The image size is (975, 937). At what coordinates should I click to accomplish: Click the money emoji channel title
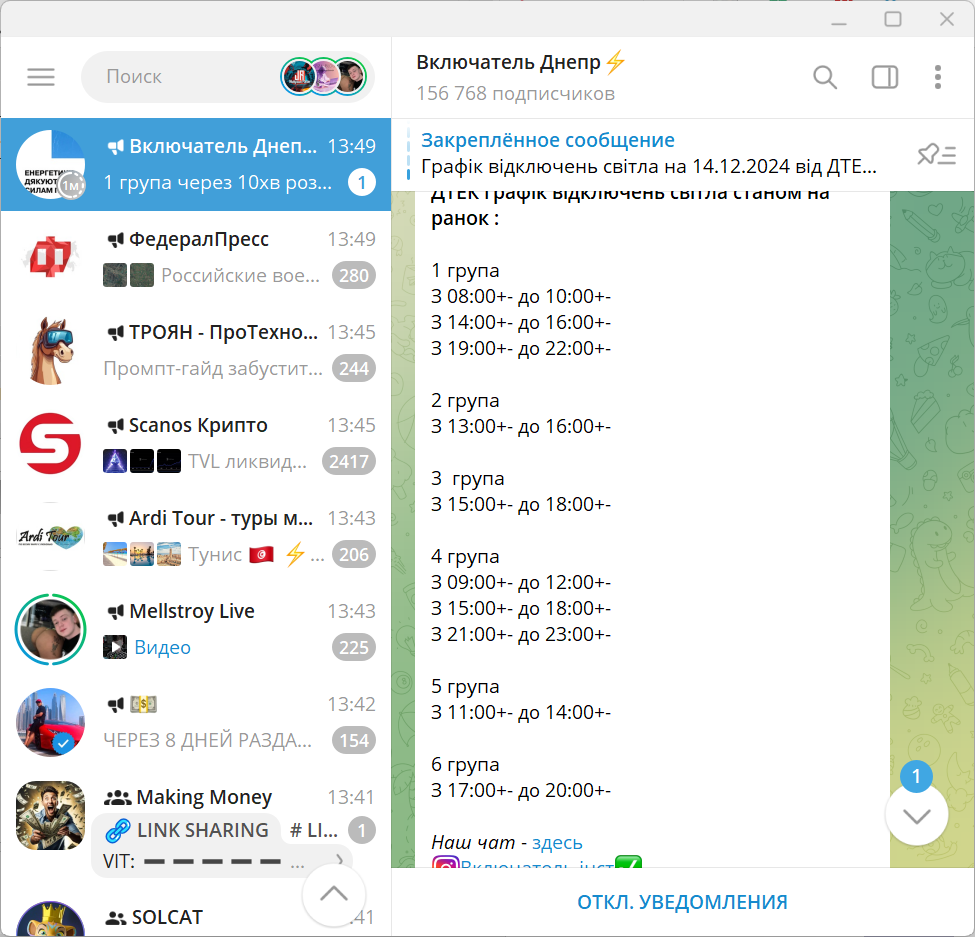coord(144,704)
